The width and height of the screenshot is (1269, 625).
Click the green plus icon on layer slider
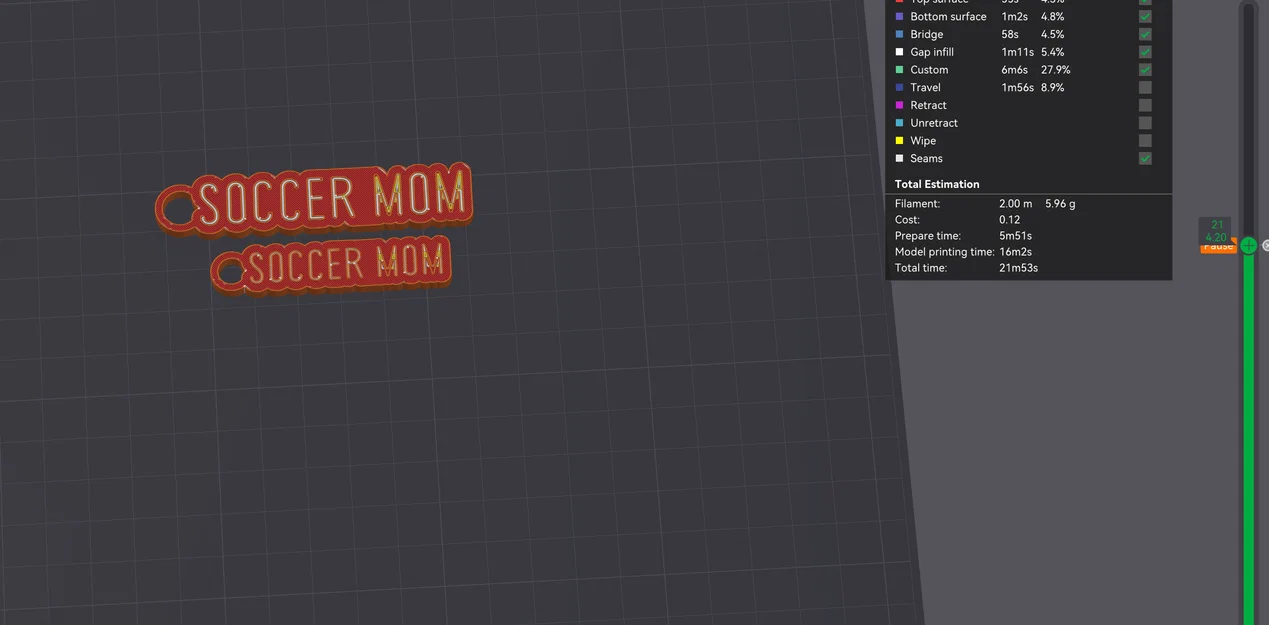tap(1248, 244)
